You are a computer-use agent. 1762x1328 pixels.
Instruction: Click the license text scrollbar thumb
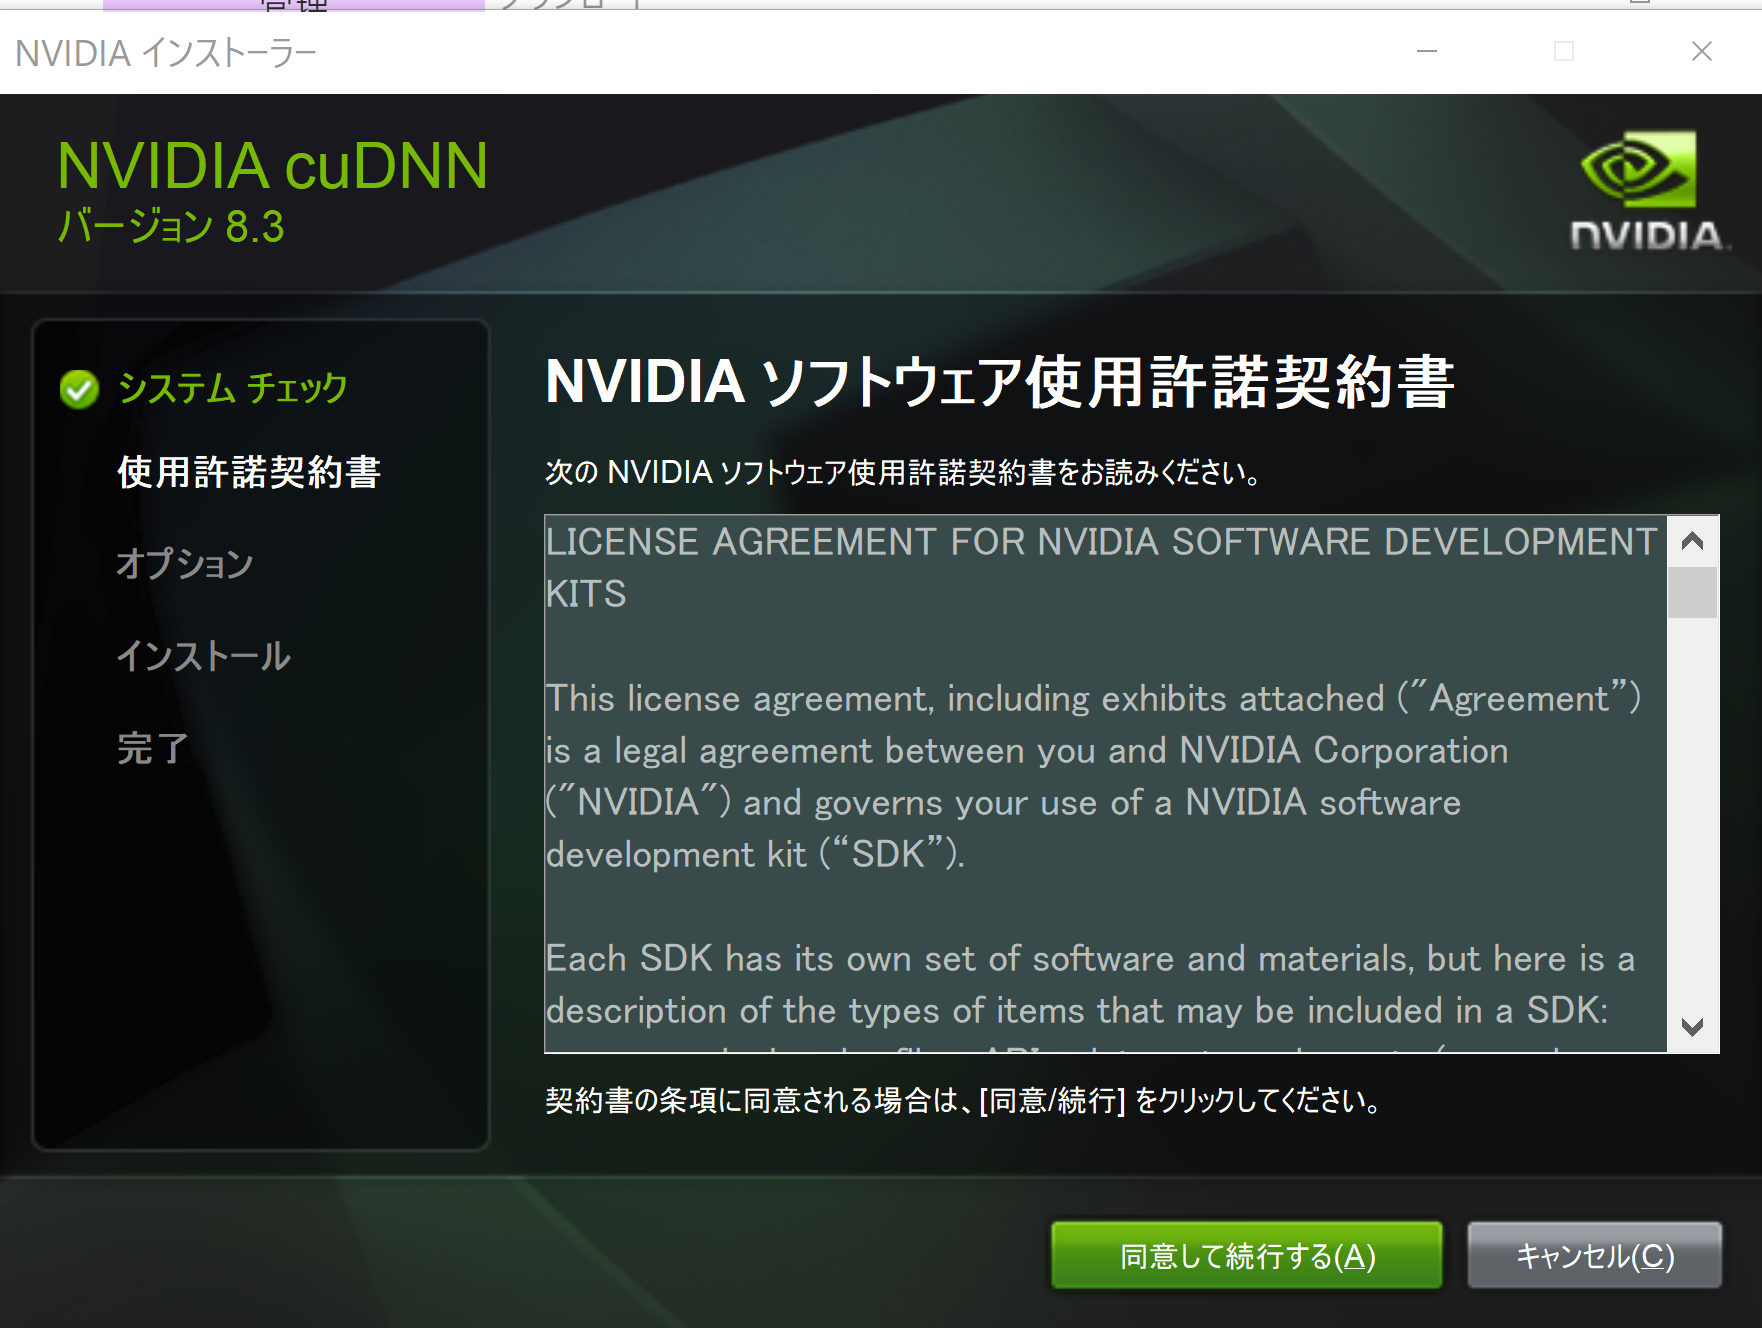tap(1692, 593)
